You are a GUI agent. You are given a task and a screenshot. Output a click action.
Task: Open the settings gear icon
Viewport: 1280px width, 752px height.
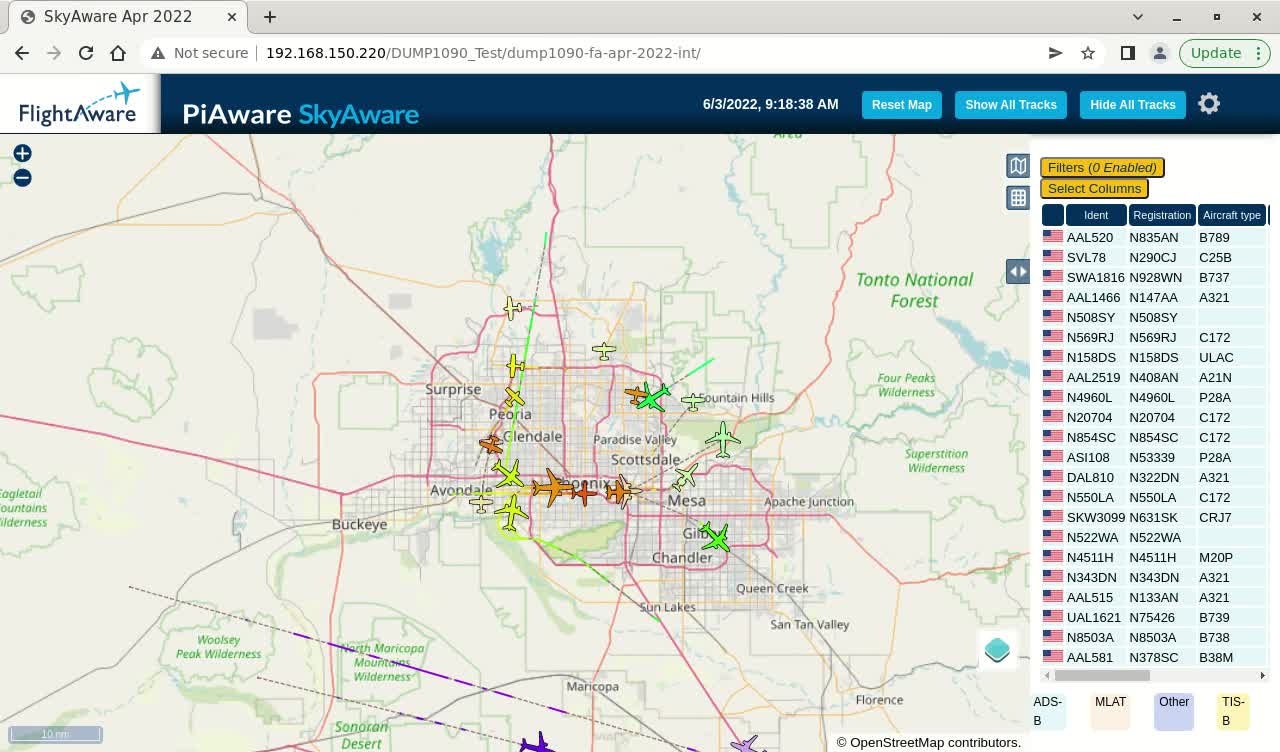pos(1209,104)
